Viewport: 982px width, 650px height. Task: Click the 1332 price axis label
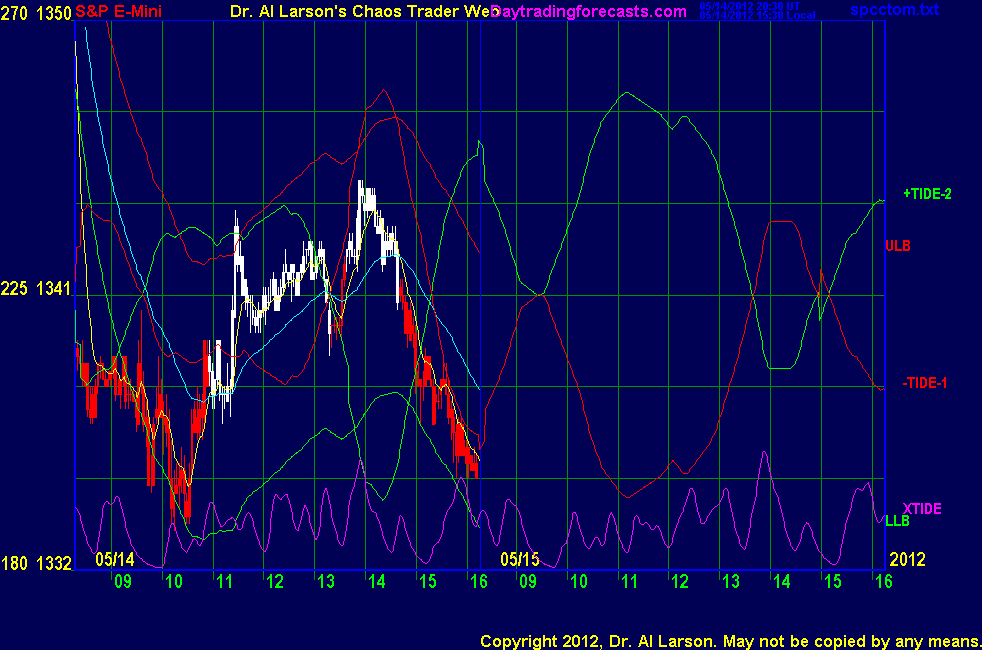click(x=54, y=564)
